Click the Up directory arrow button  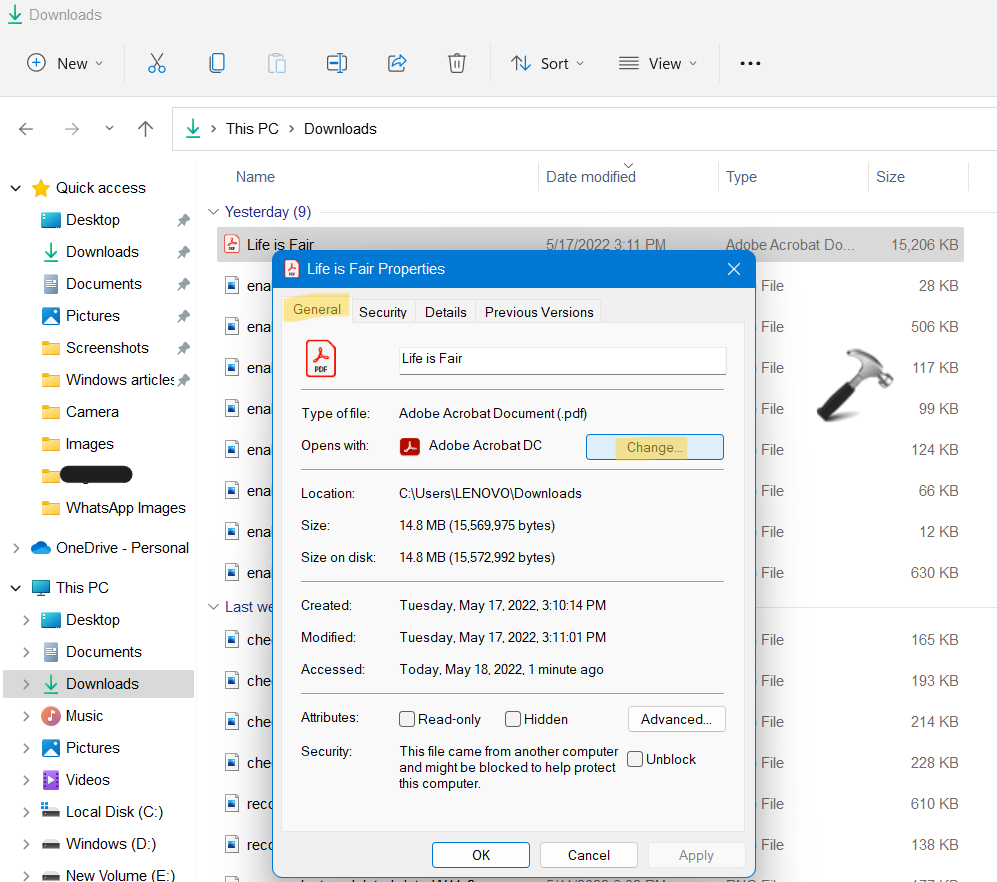point(145,129)
